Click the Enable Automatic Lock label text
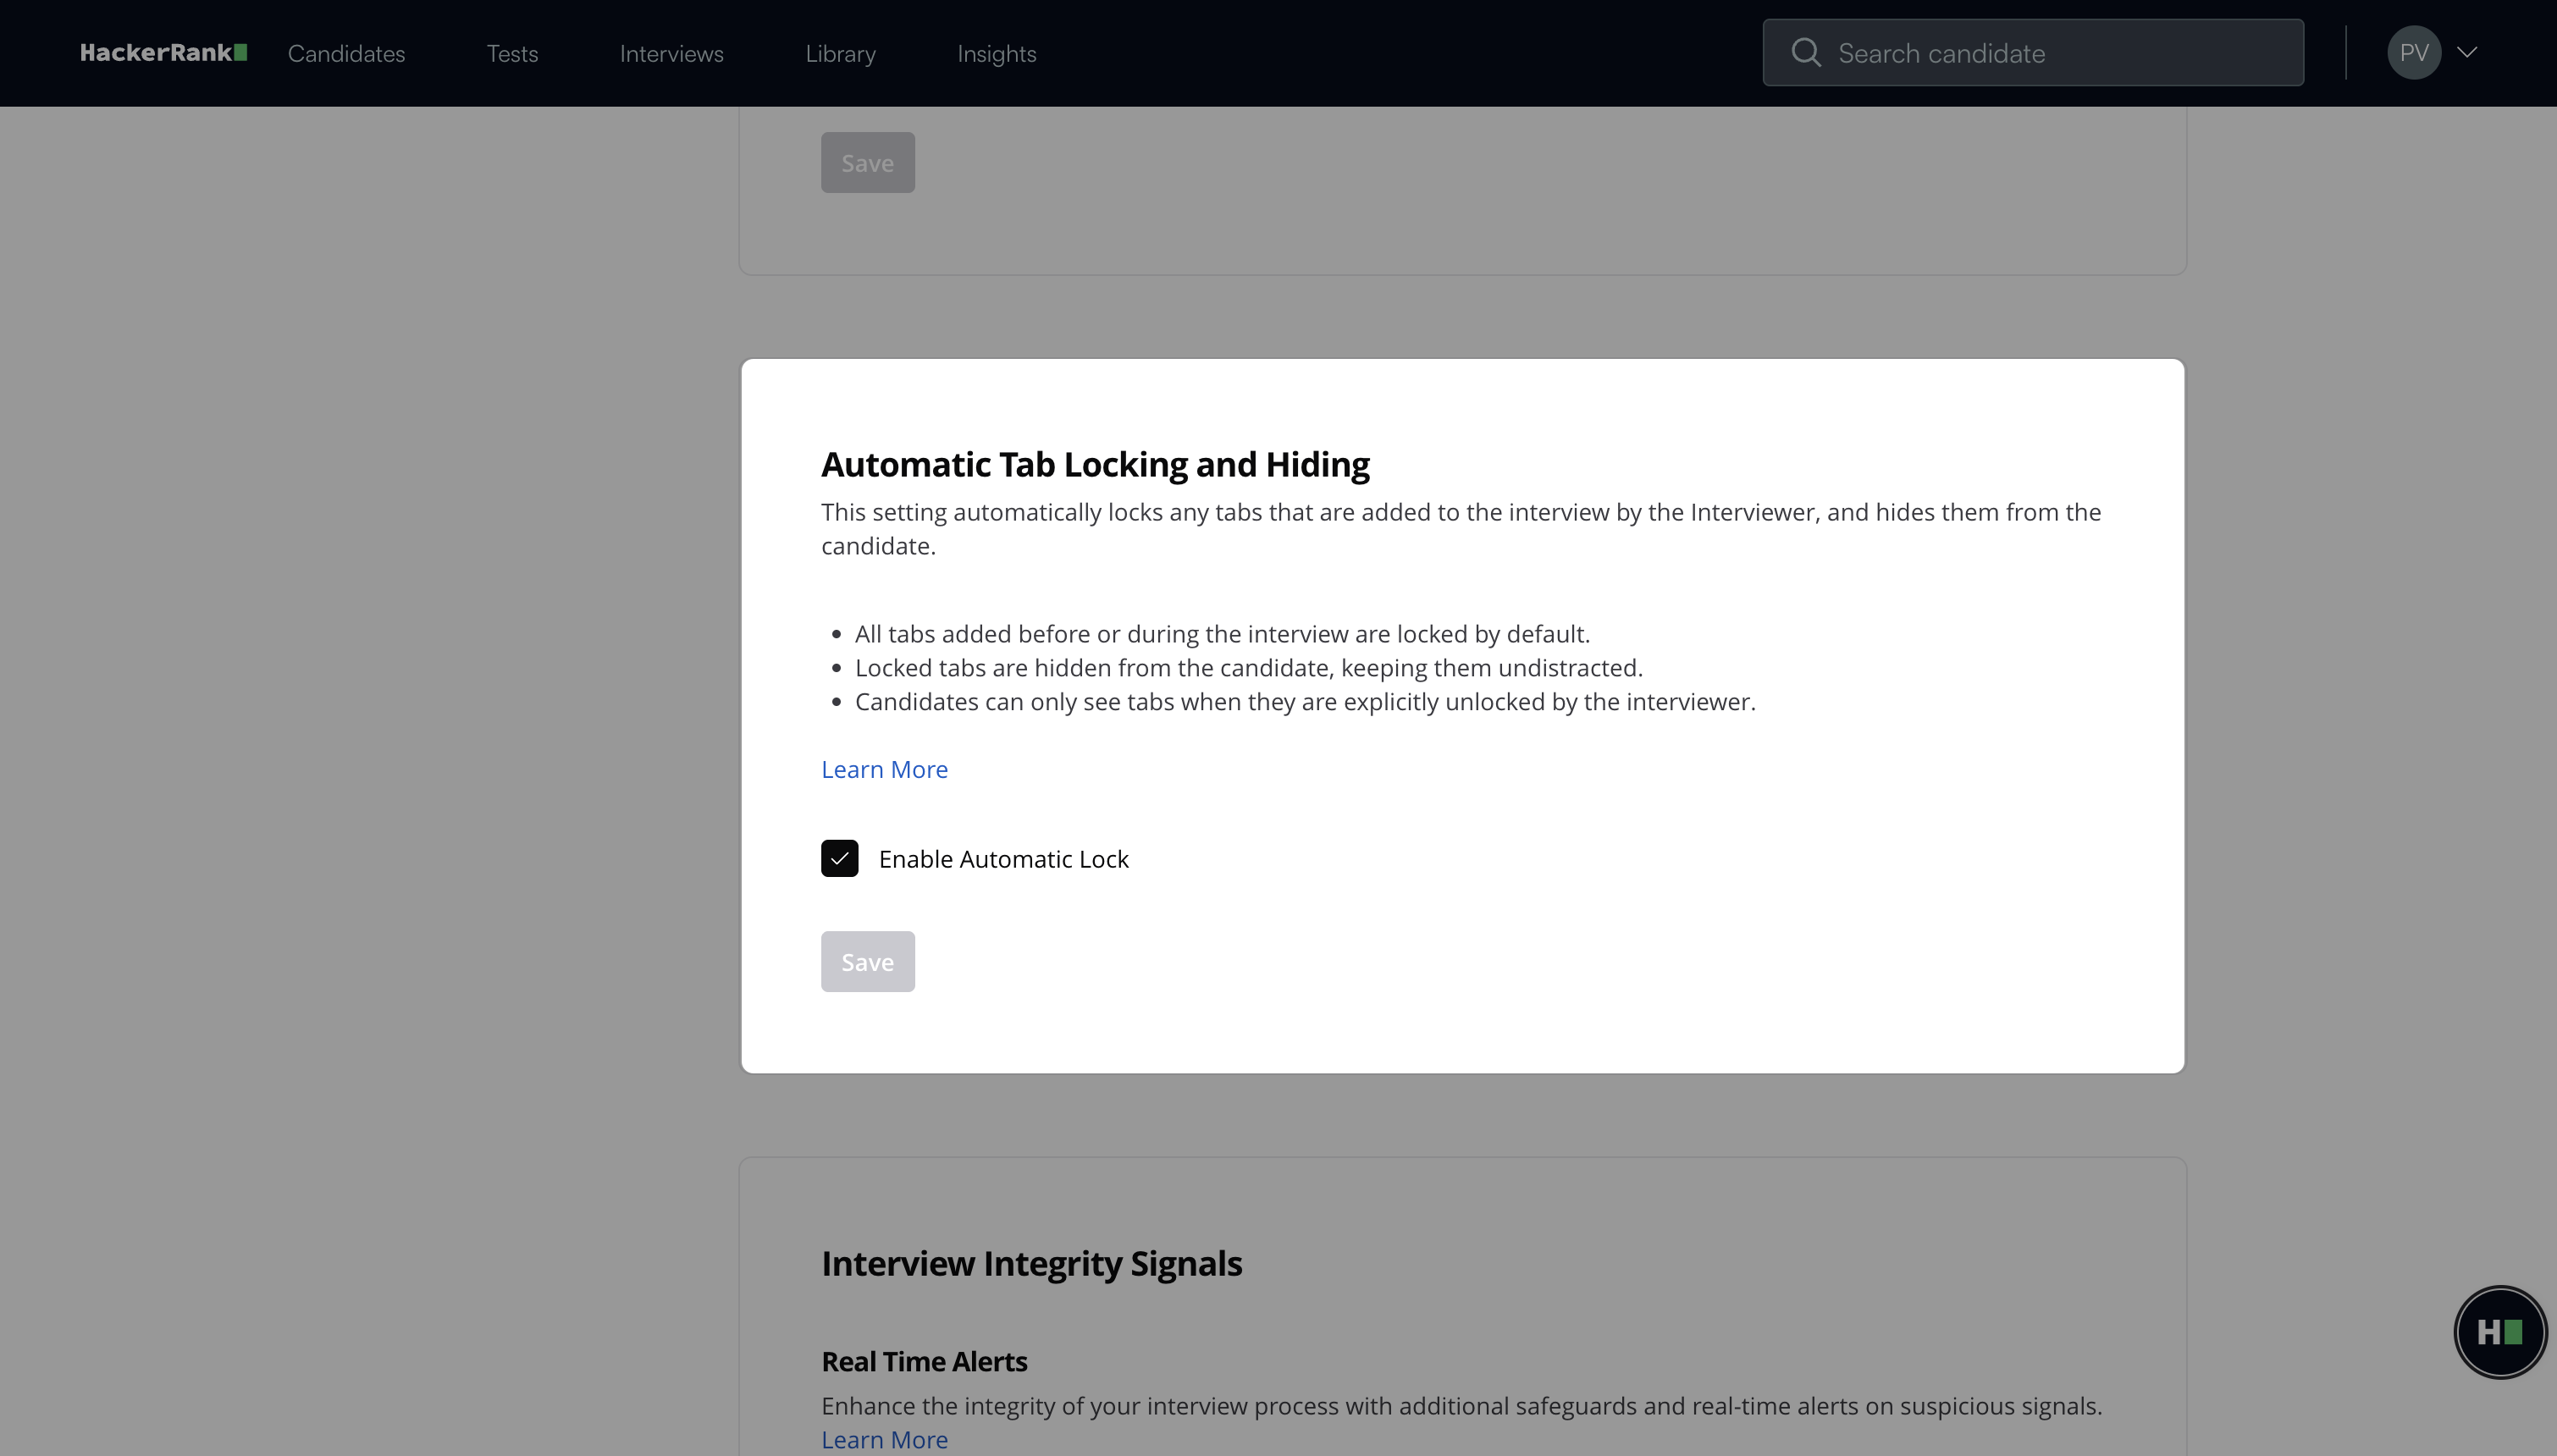This screenshot has width=2557, height=1456. click(x=1003, y=859)
